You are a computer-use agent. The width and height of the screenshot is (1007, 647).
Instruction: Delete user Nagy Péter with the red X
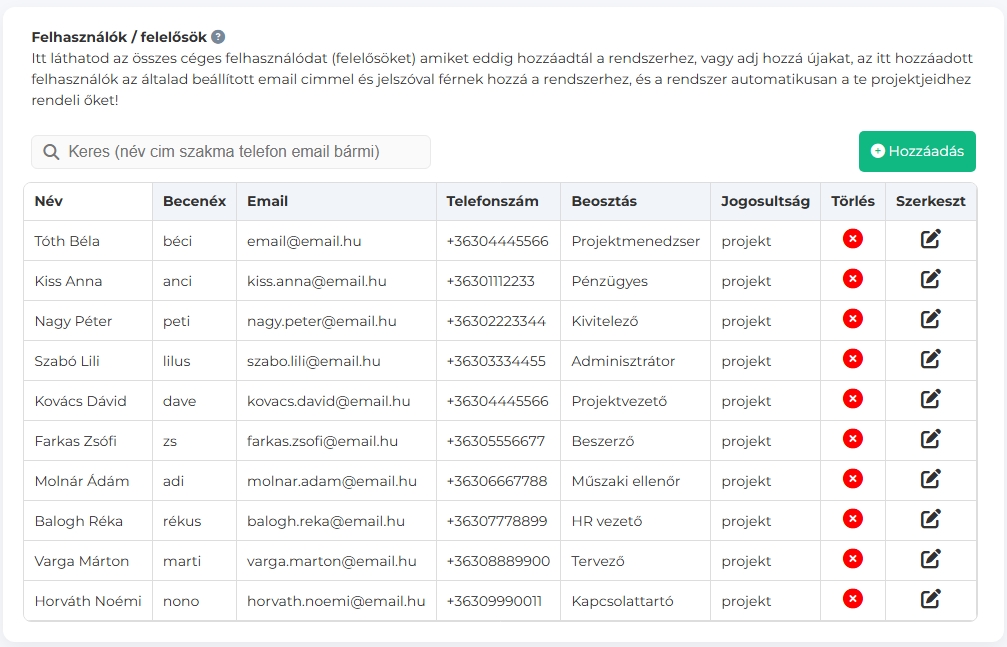click(852, 319)
